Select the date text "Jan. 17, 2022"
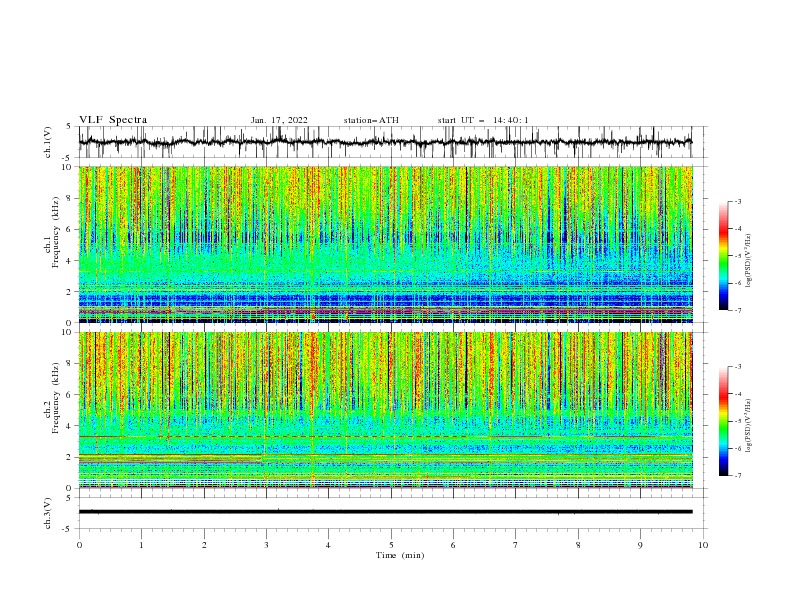The image size is (792, 612). tap(279, 120)
